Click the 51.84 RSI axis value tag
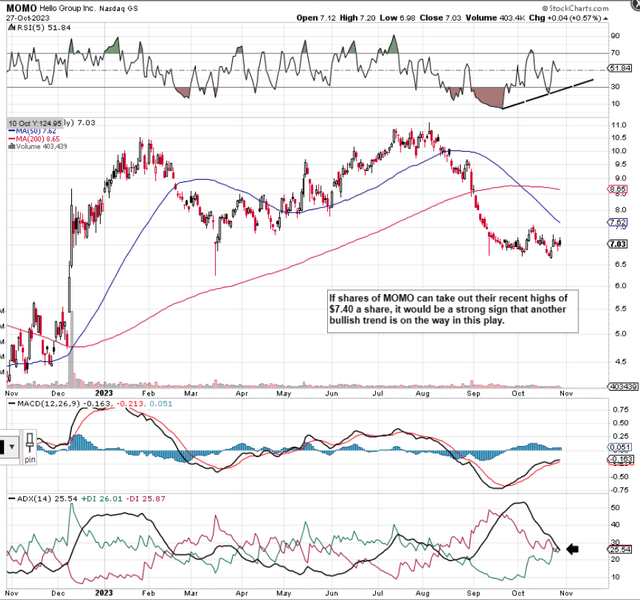This screenshot has height=600, width=640. pyautogui.click(x=620, y=68)
